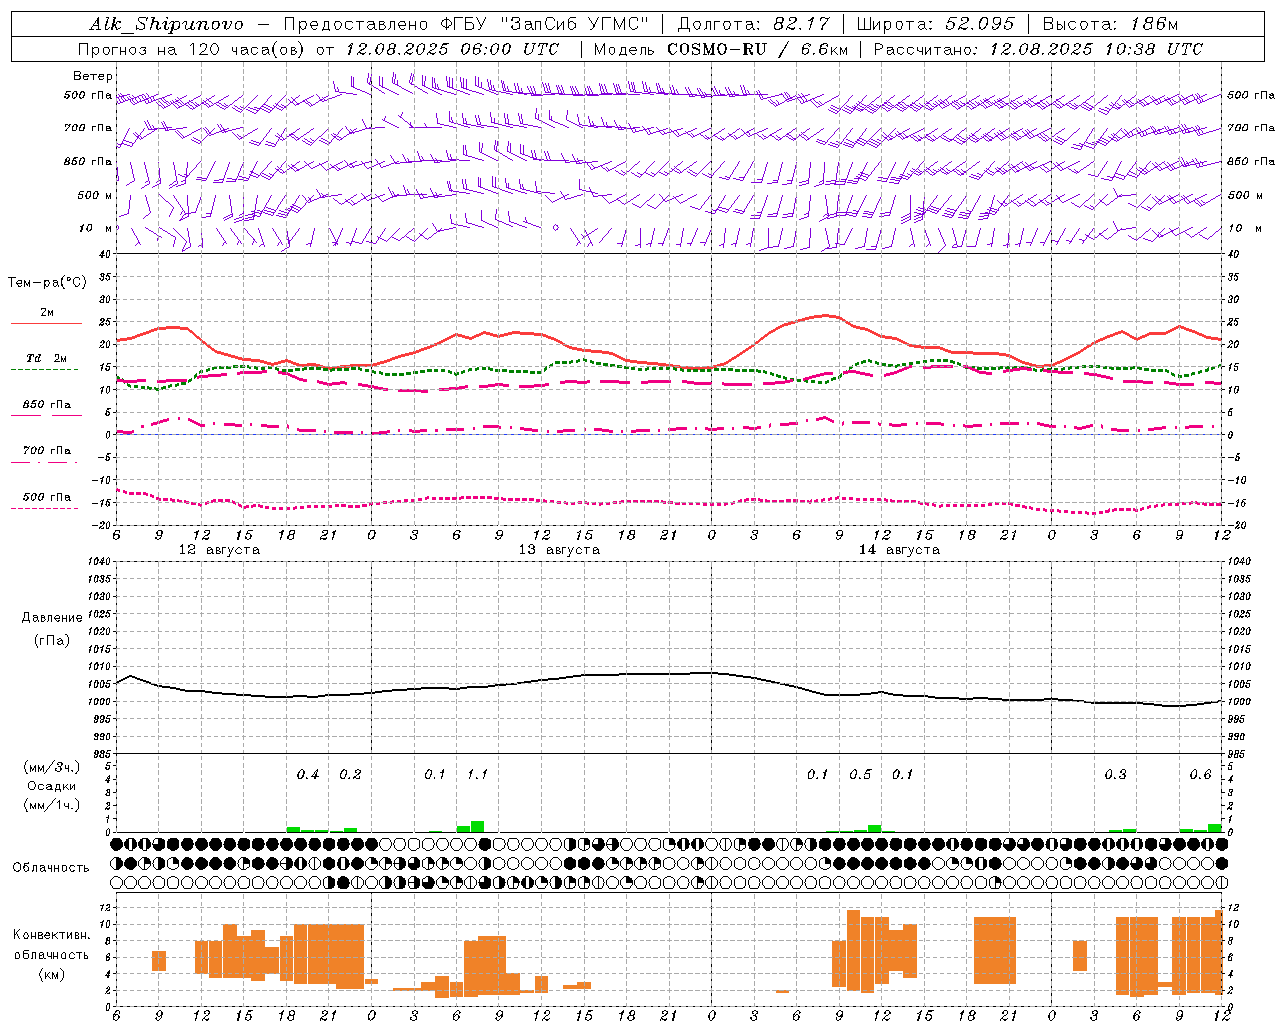
Task: Click the precipitation value 1.1
Action: point(477,774)
